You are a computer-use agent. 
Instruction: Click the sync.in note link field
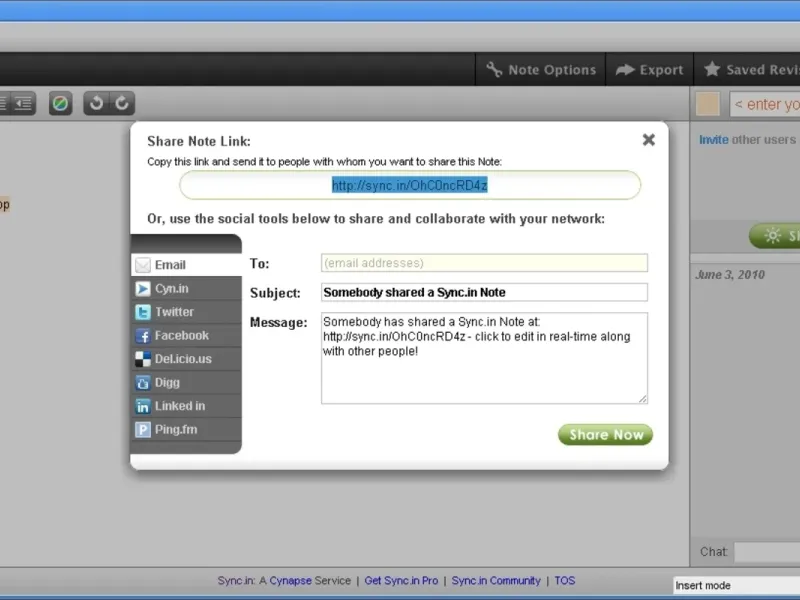(410, 185)
